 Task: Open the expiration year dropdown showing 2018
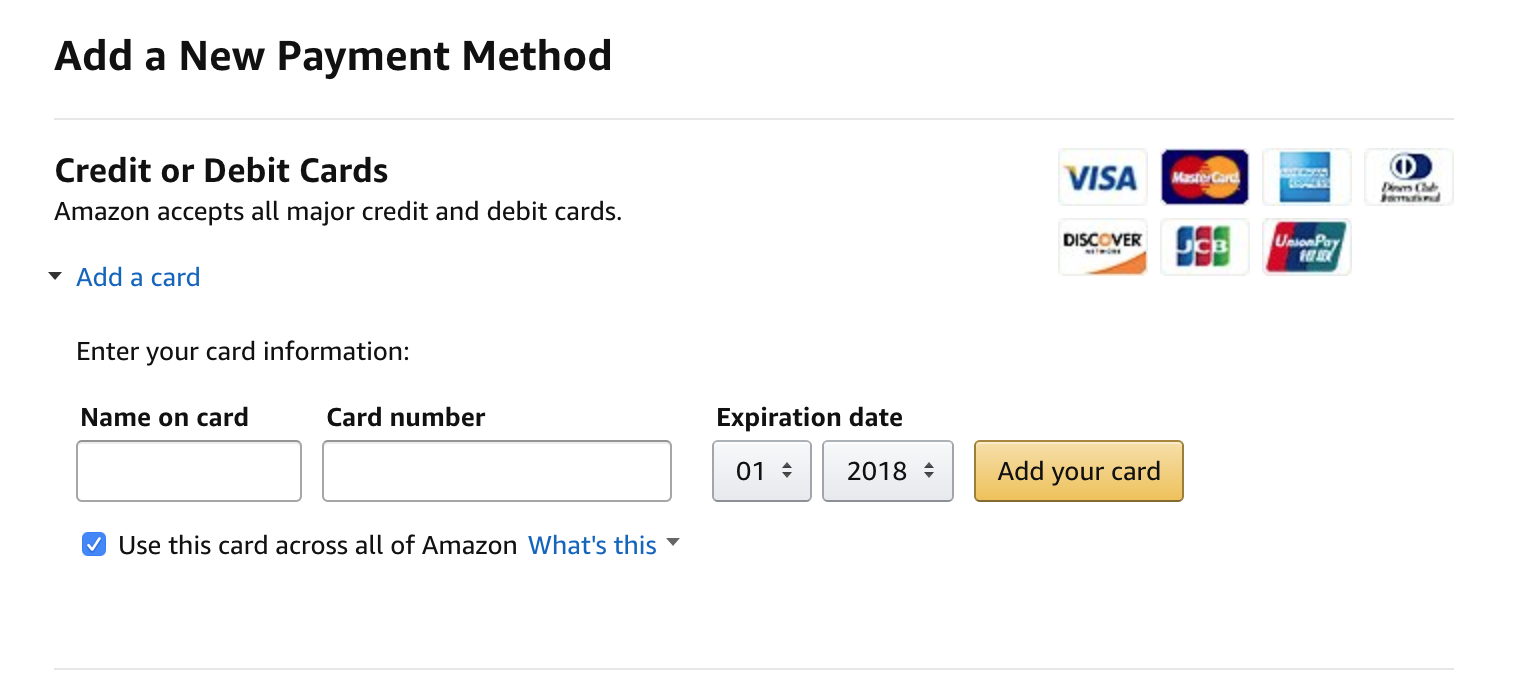click(887, 471)
